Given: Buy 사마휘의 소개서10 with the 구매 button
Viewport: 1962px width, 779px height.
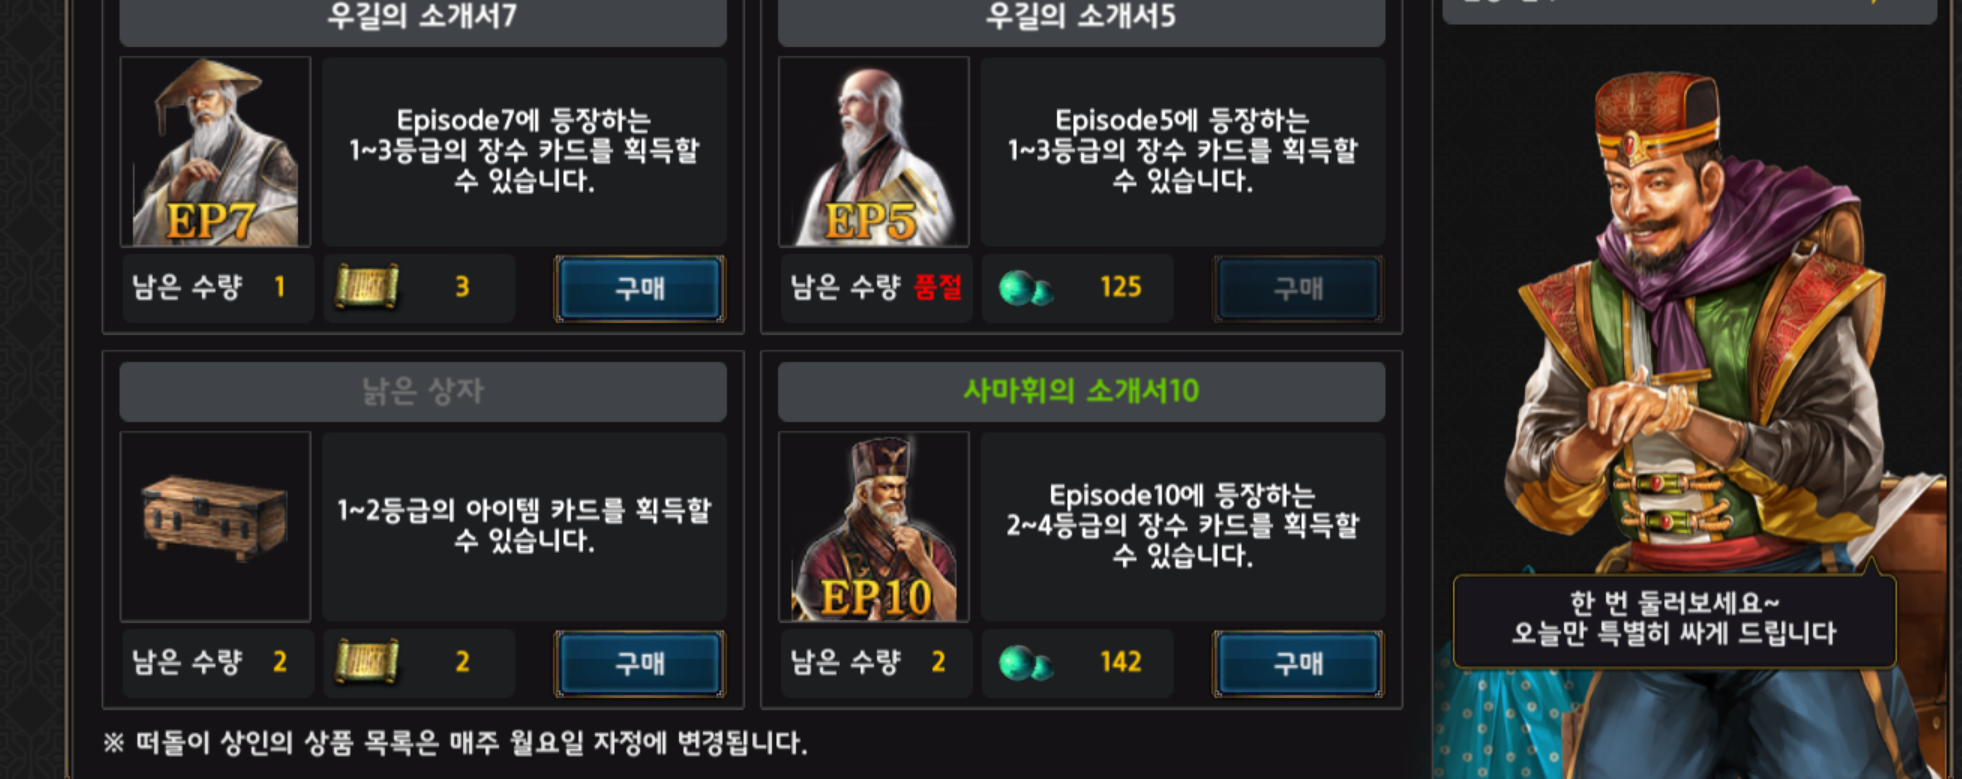Looking at the screenshot, I should point(1298,664).
